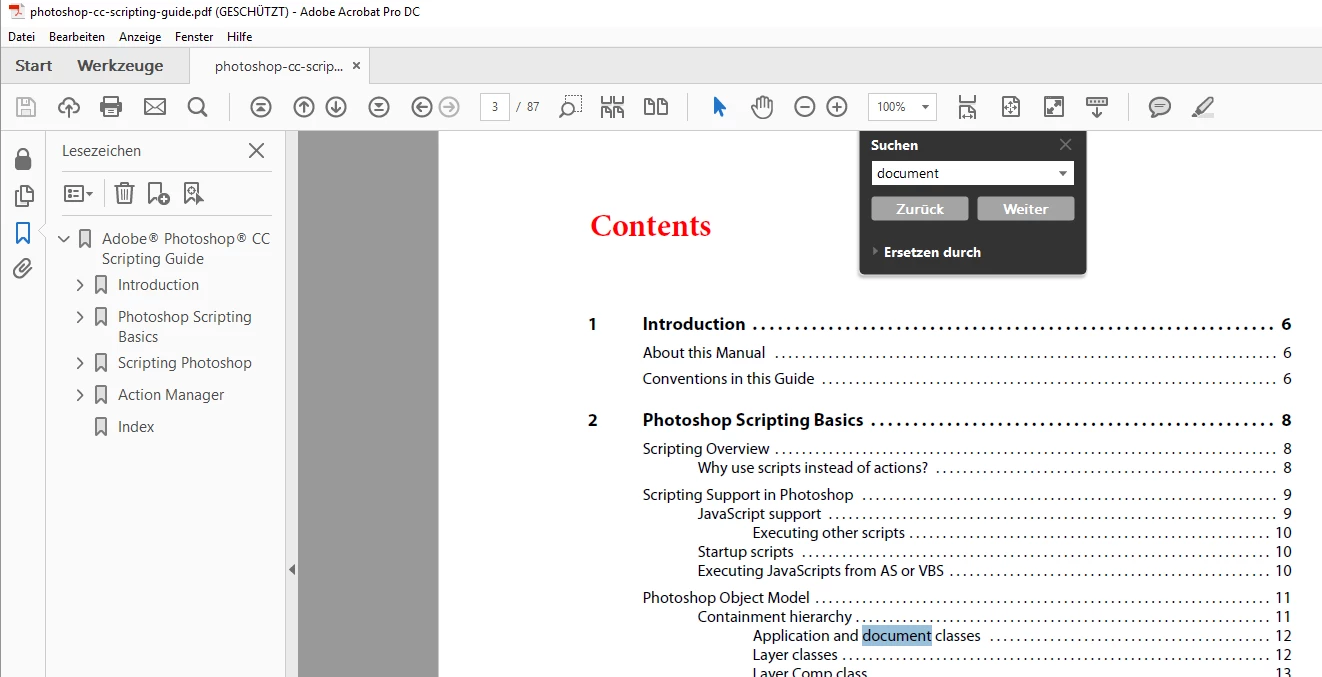Go to next page with down arrow
Viewport: 1322px width, 677px height.
336,107
